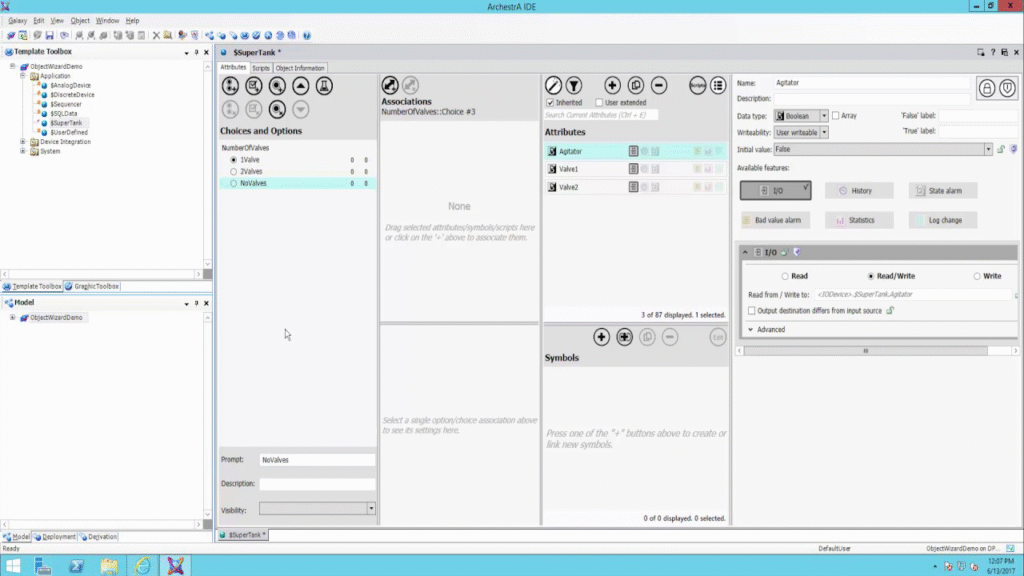Select the Write radio button
This screenshot has width=1024, height=576.
tap(977, 276)
